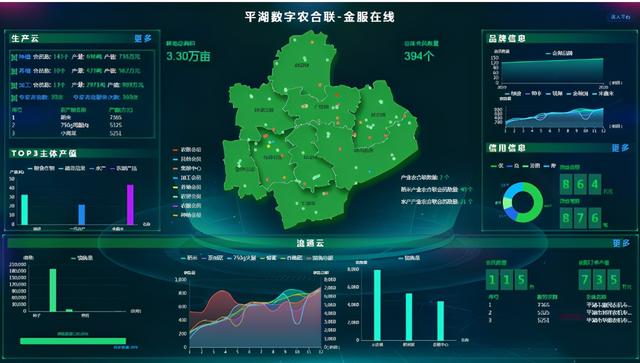Screen dimensions: 640x363
Task: Click the third row icon in 生产云 list
Action: (14, 85)
